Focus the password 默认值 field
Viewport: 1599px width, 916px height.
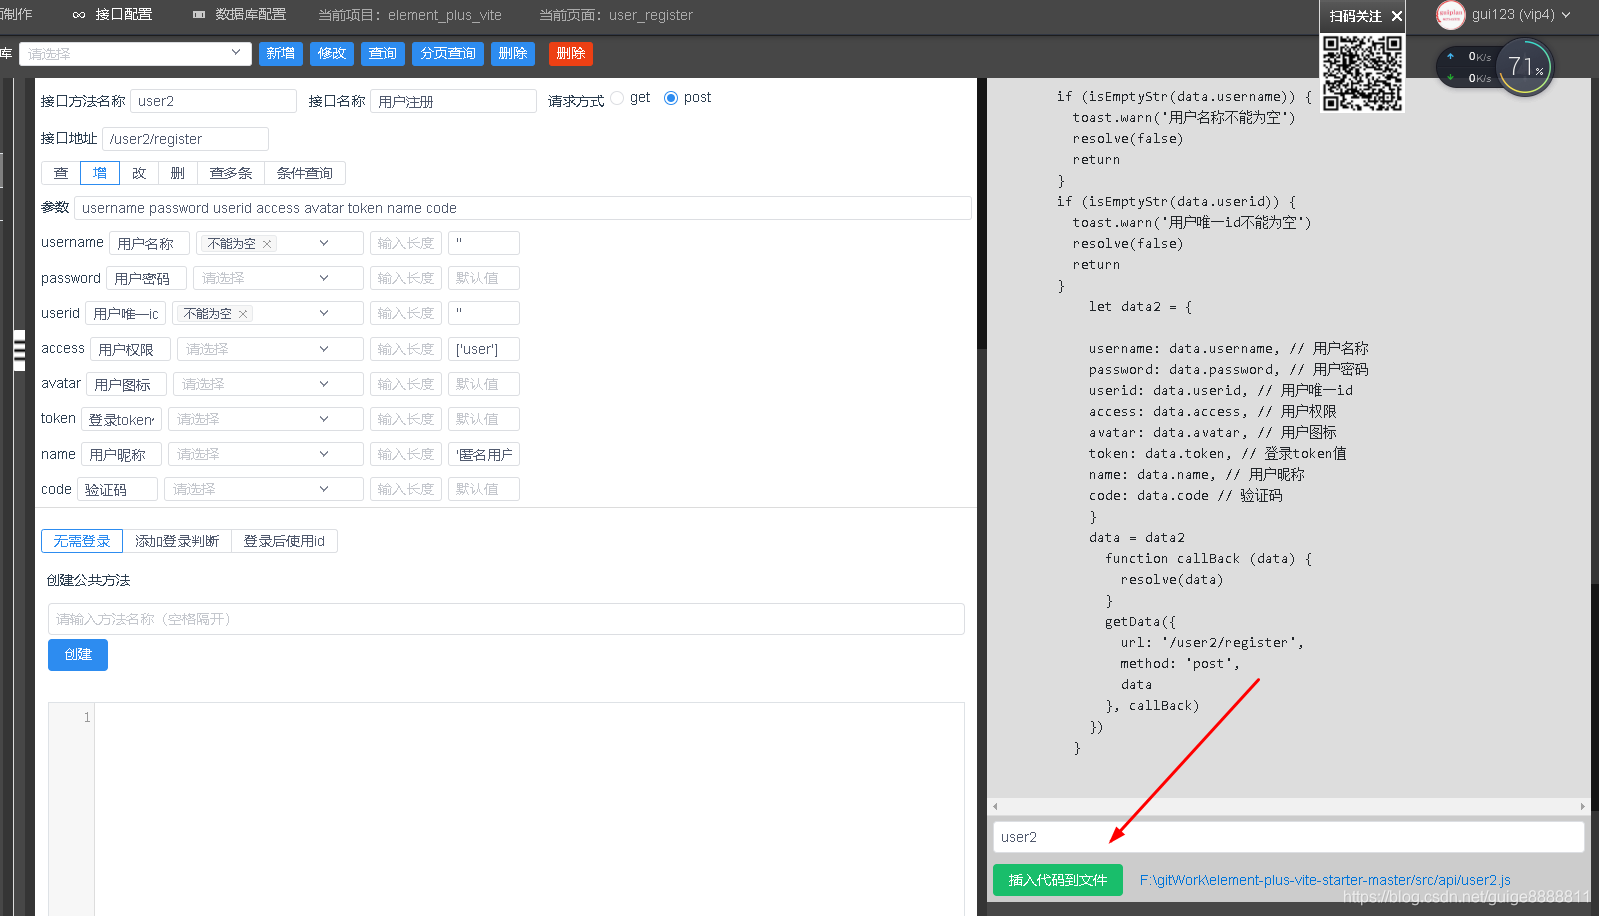[484, 278]
